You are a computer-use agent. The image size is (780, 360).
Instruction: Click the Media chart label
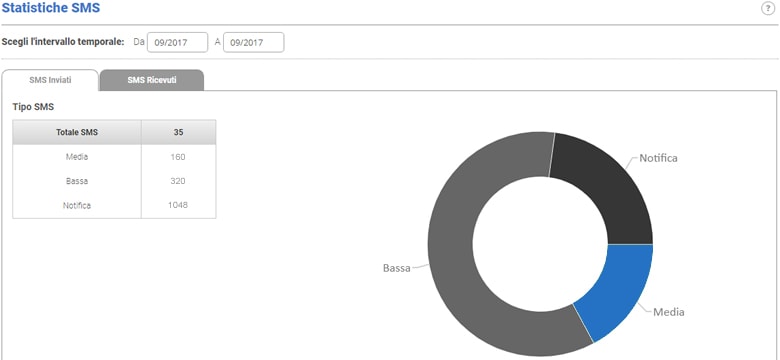669,312
